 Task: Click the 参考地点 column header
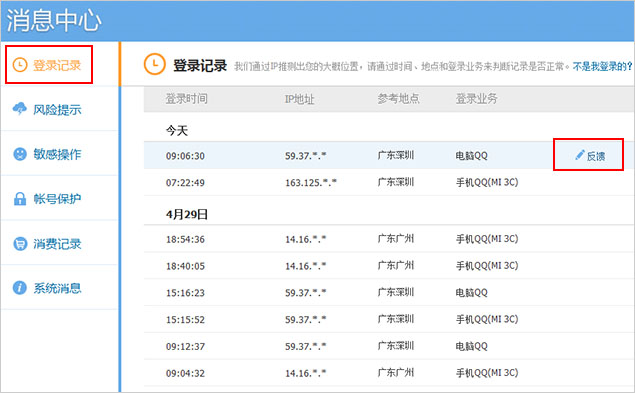(x=398, y=98)
